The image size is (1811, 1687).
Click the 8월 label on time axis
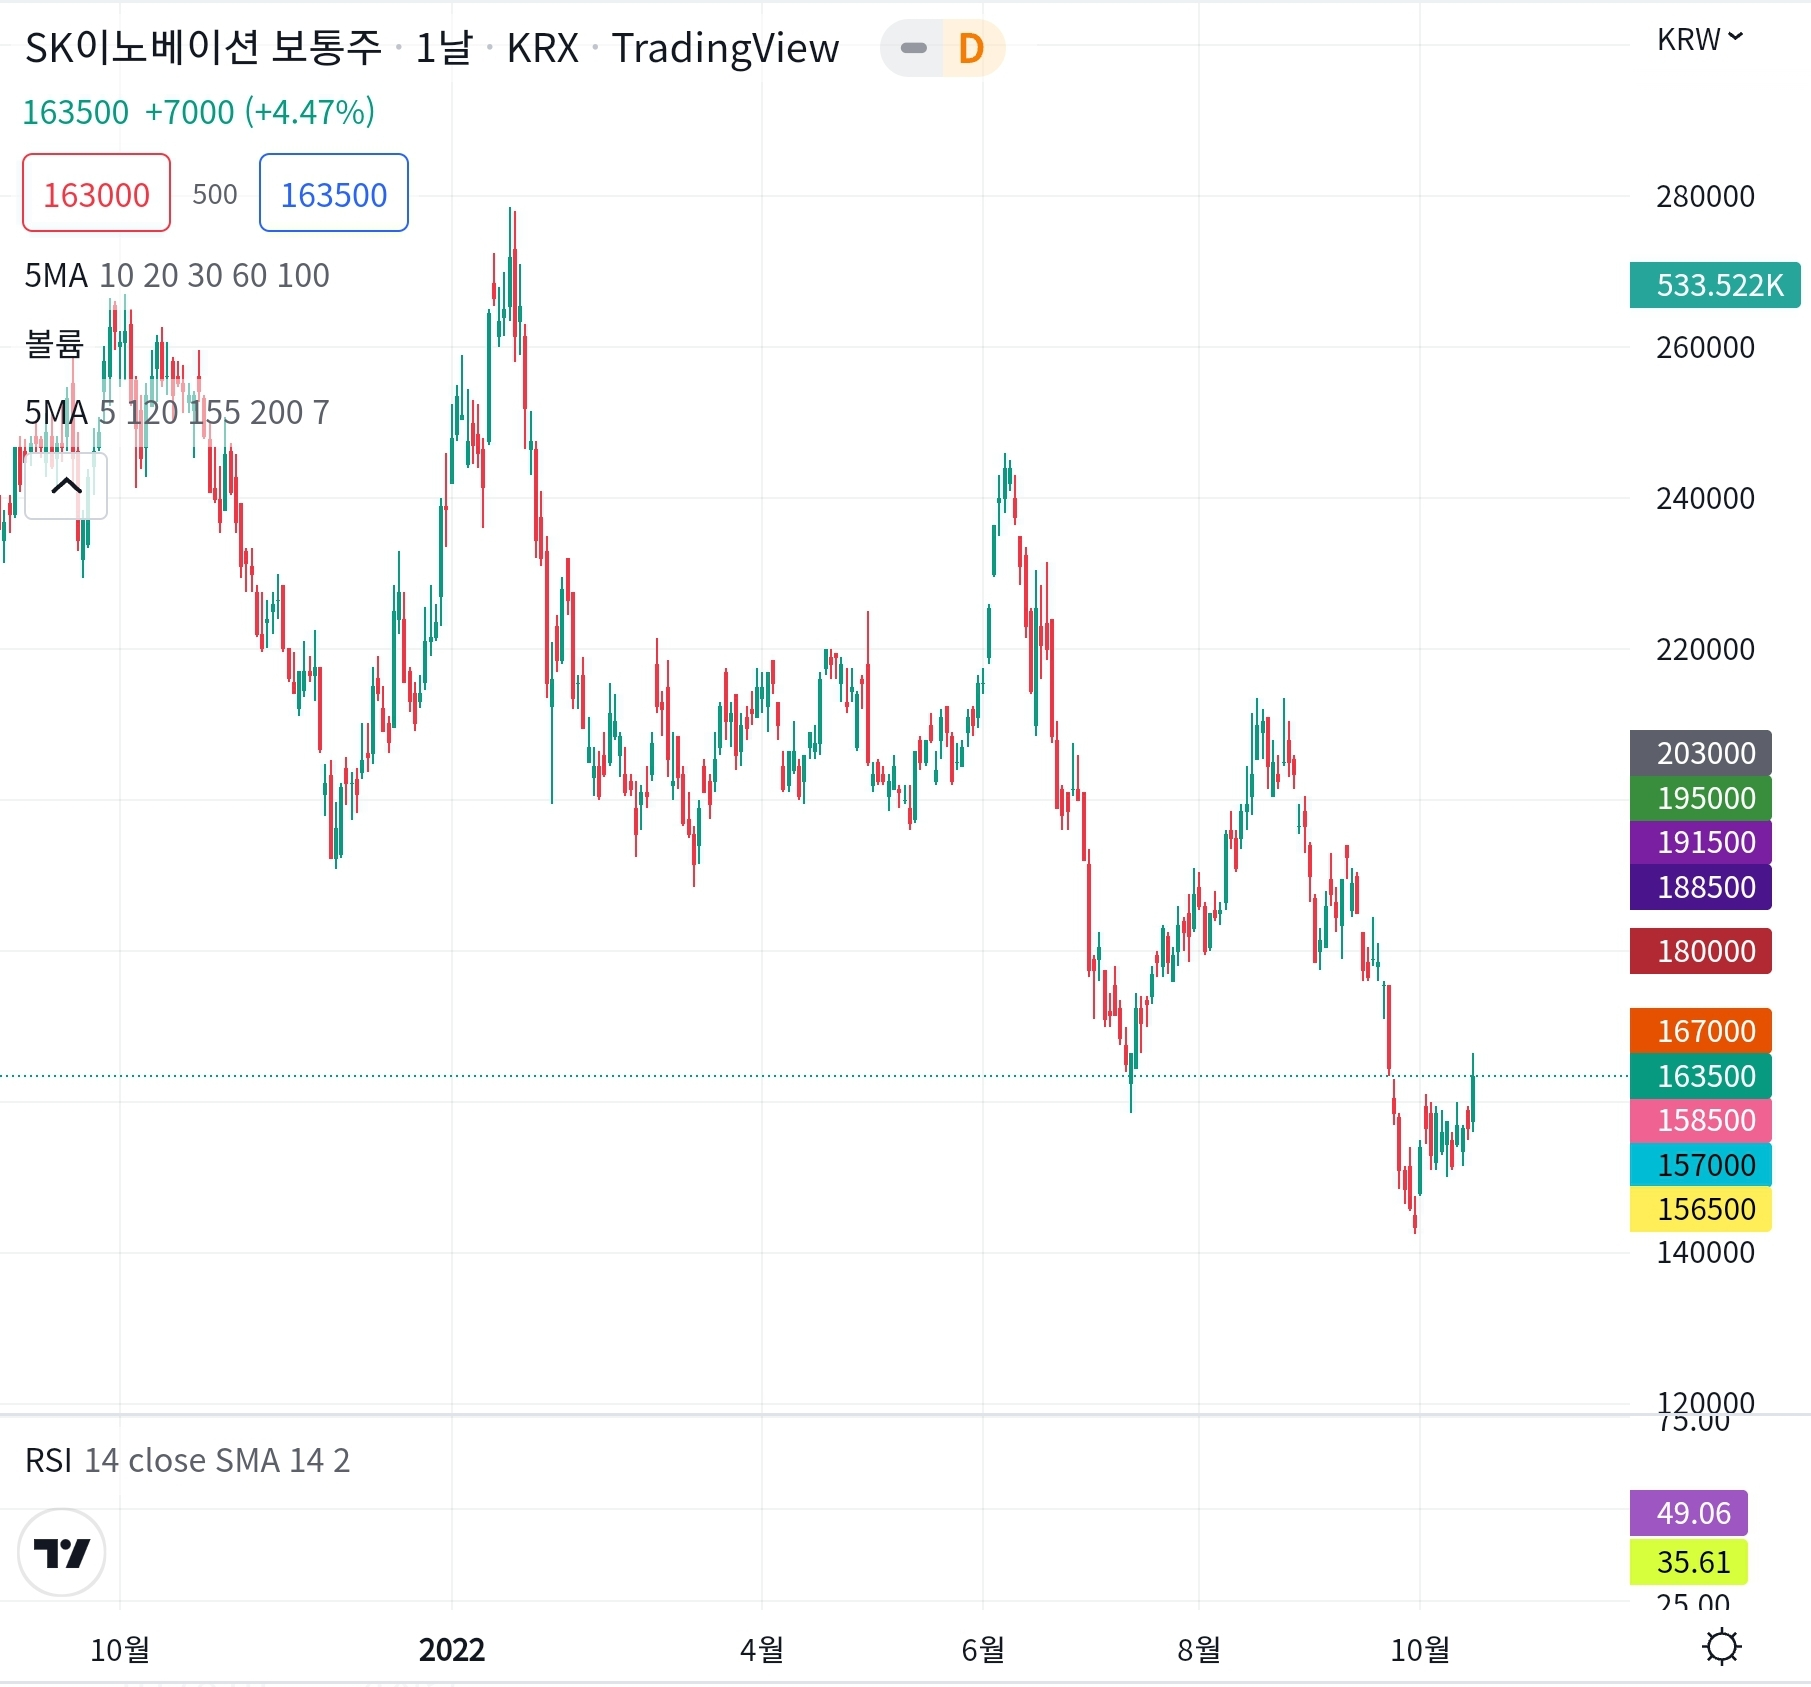(x=1199, y=1649)
